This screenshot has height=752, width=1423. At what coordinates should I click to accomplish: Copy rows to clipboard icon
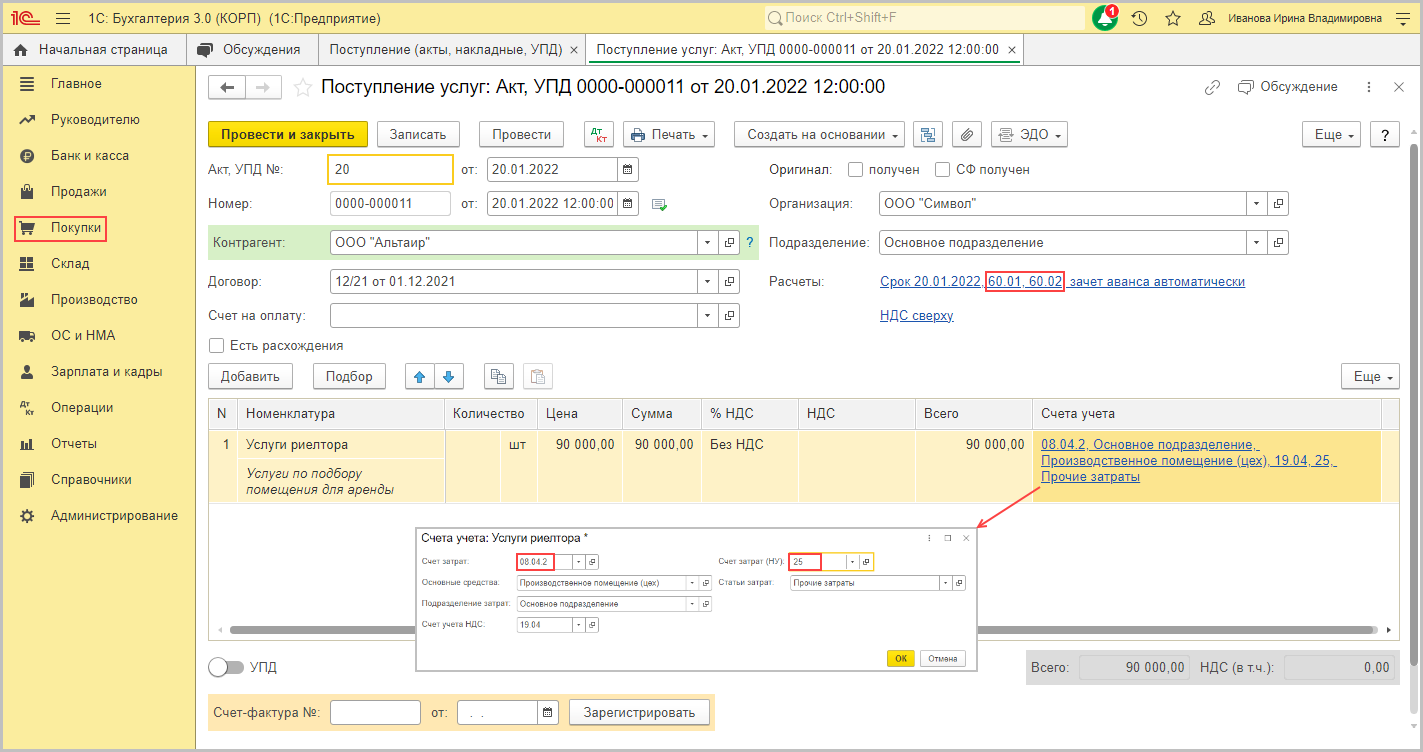pyautogui.click(x=498, y=377)
